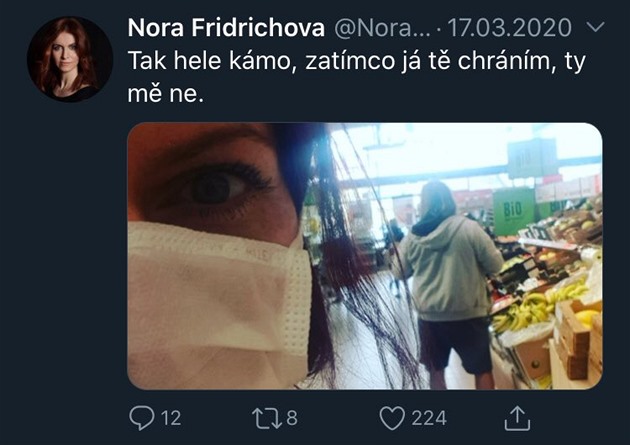Click the bananas in the produce display

536,307
